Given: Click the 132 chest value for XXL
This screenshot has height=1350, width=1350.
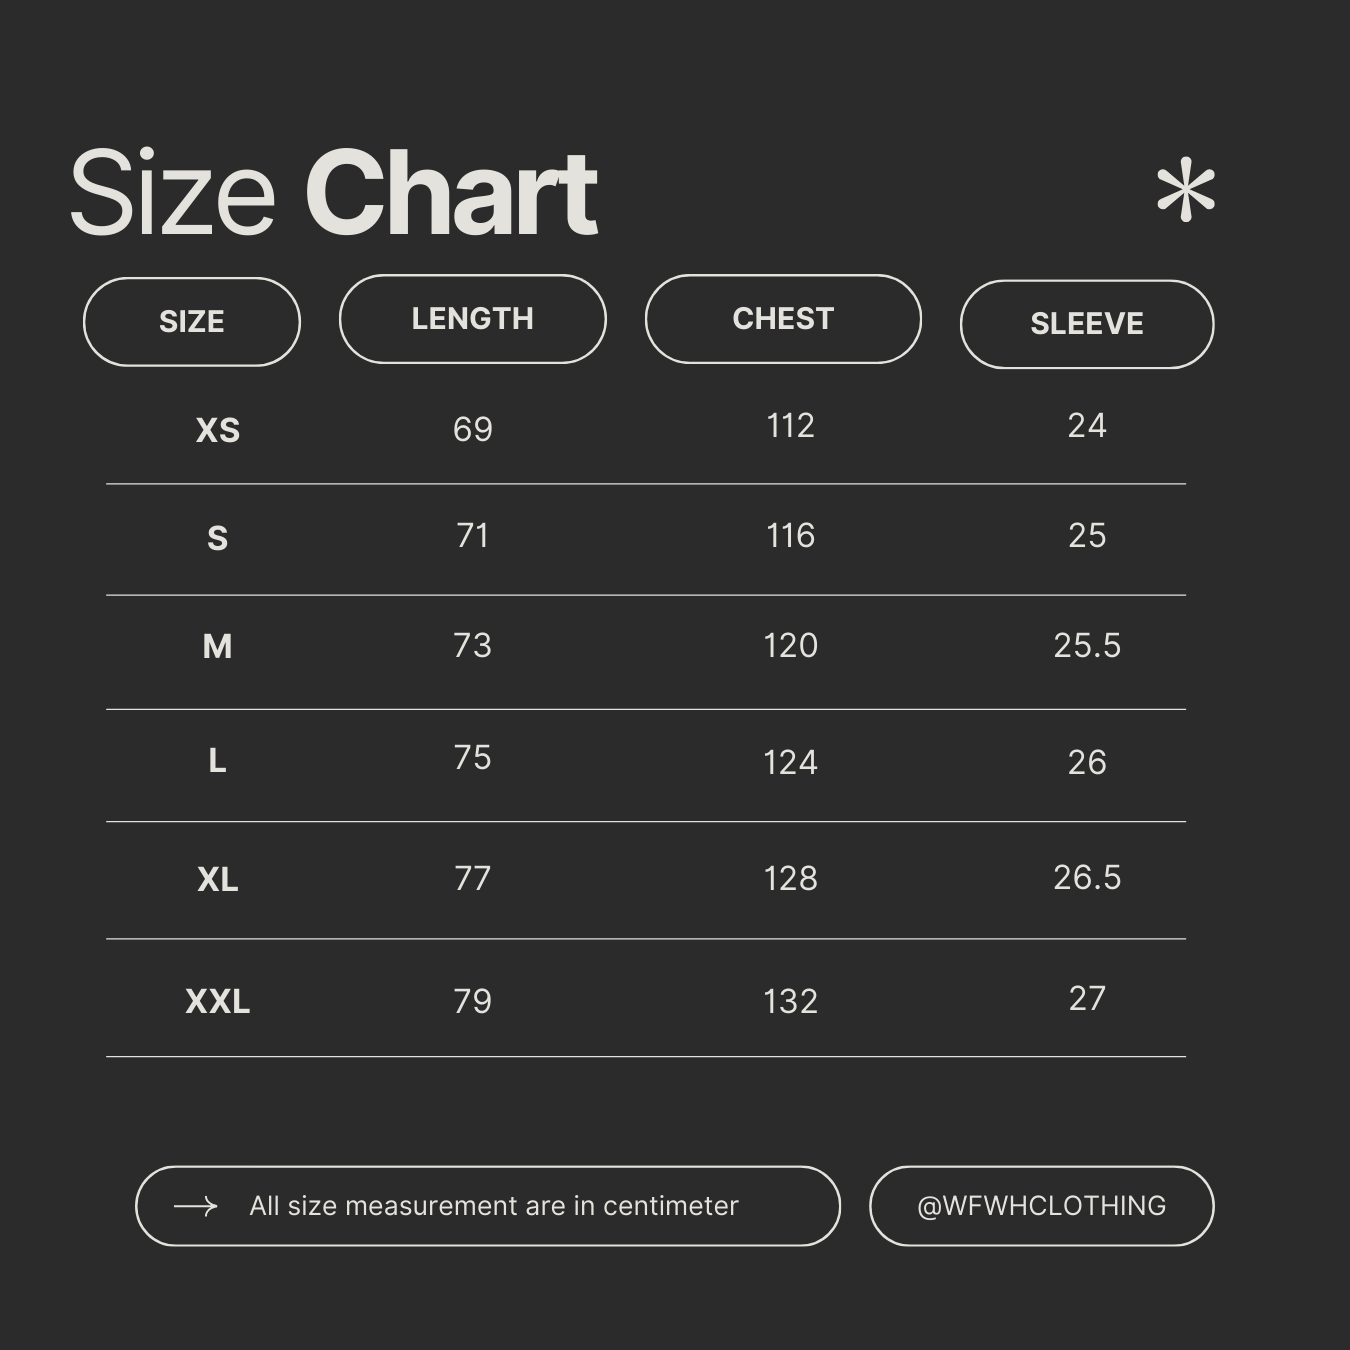Looking at the screenshot, I should coord(790,1001).
